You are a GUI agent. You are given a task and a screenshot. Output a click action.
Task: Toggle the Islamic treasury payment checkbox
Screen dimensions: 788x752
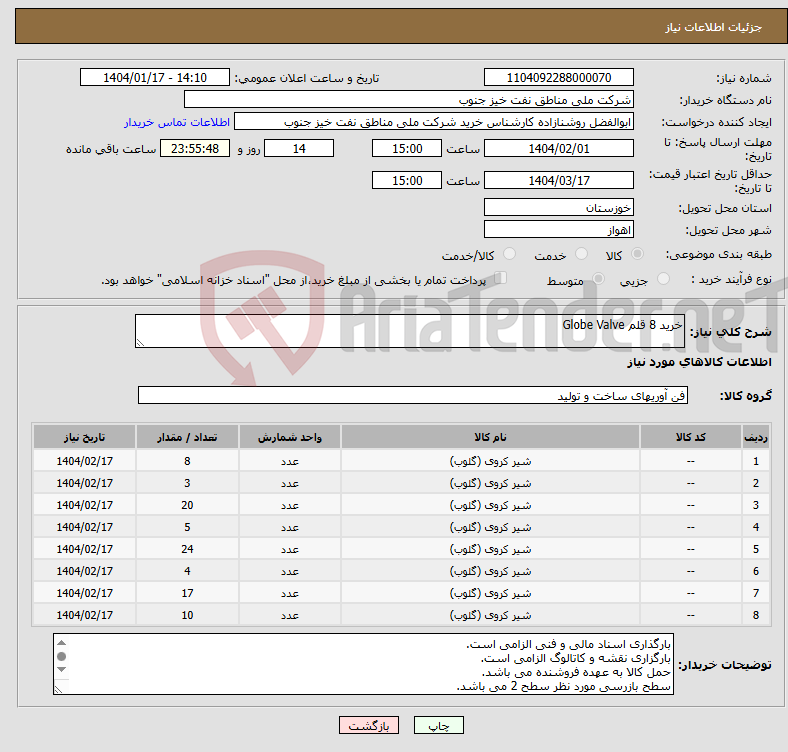pyautogui.click(x=501, y=279)
